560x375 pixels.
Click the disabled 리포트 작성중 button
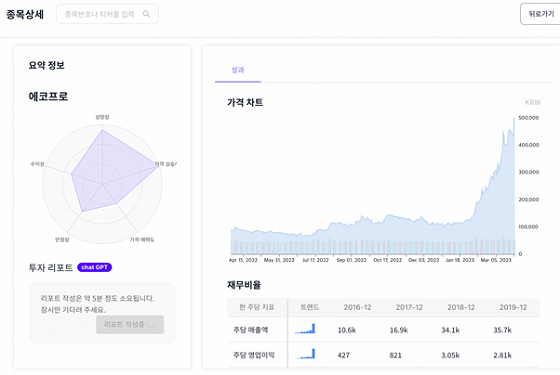click(130, 324)
